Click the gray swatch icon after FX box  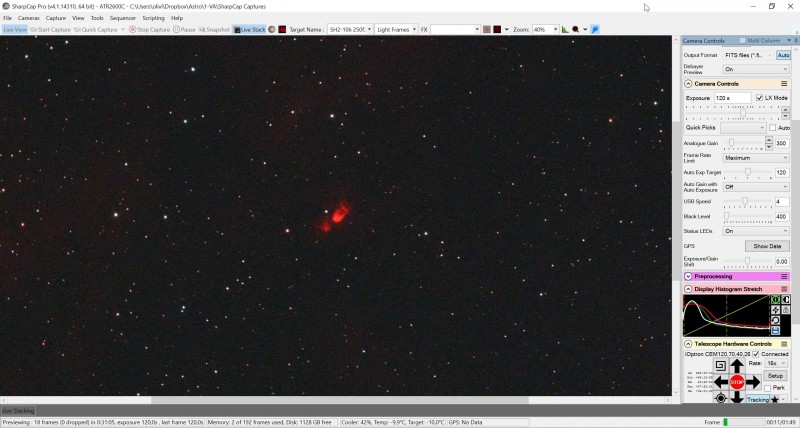point(487,30)
